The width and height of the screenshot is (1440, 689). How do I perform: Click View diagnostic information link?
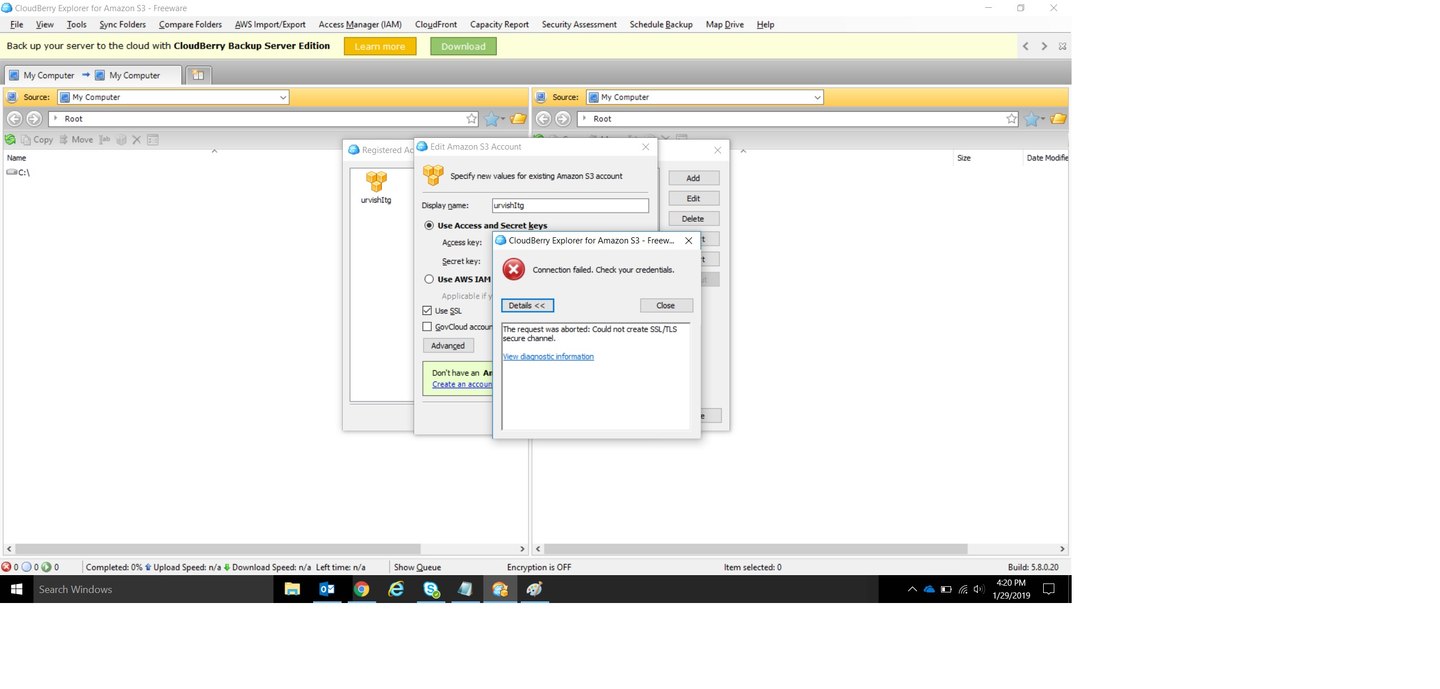coord(548,357)
